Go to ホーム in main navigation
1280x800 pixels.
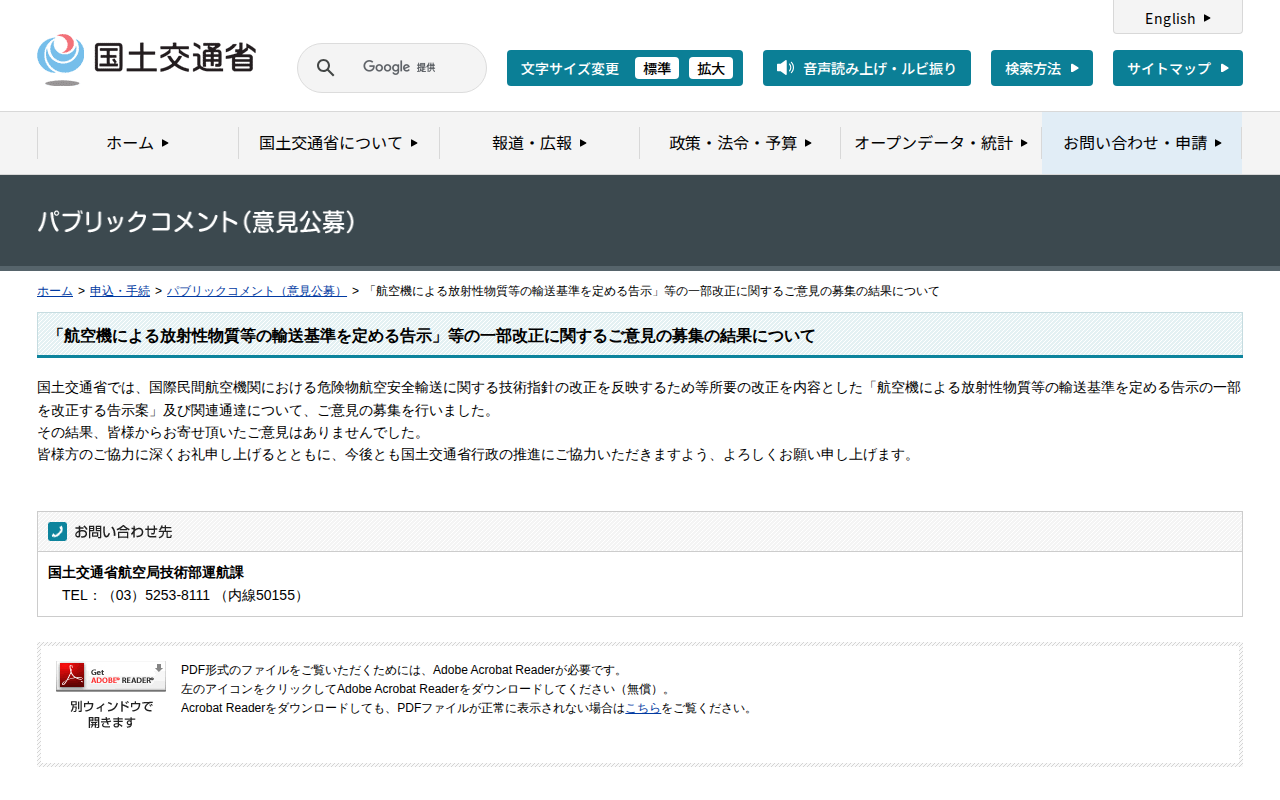pyautogui.click(x=137, y=143)
